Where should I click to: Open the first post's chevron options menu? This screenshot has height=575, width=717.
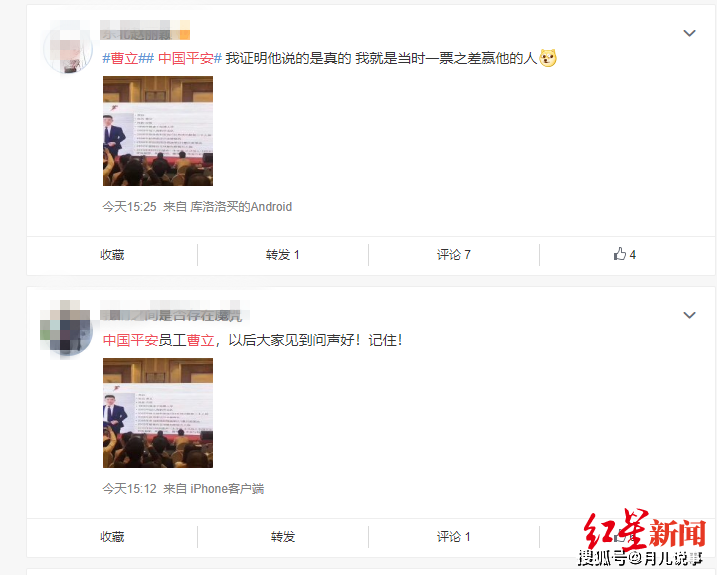click(x=689, y=33)
